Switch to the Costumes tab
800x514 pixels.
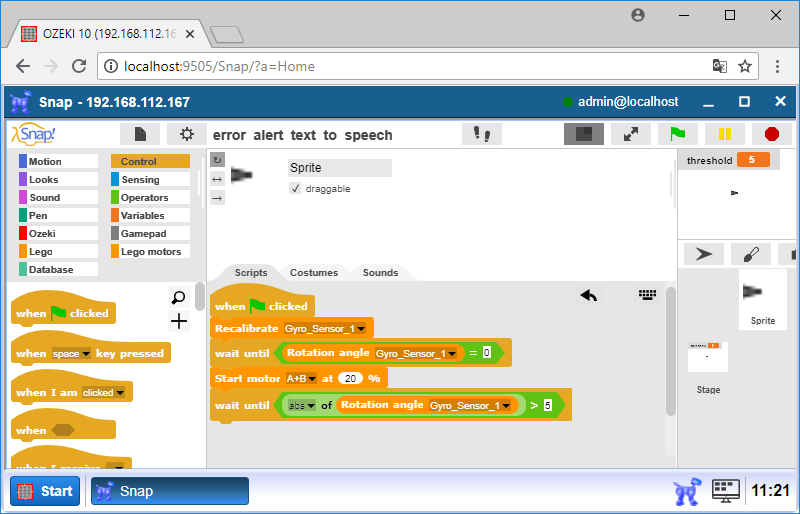pos(314,273)
